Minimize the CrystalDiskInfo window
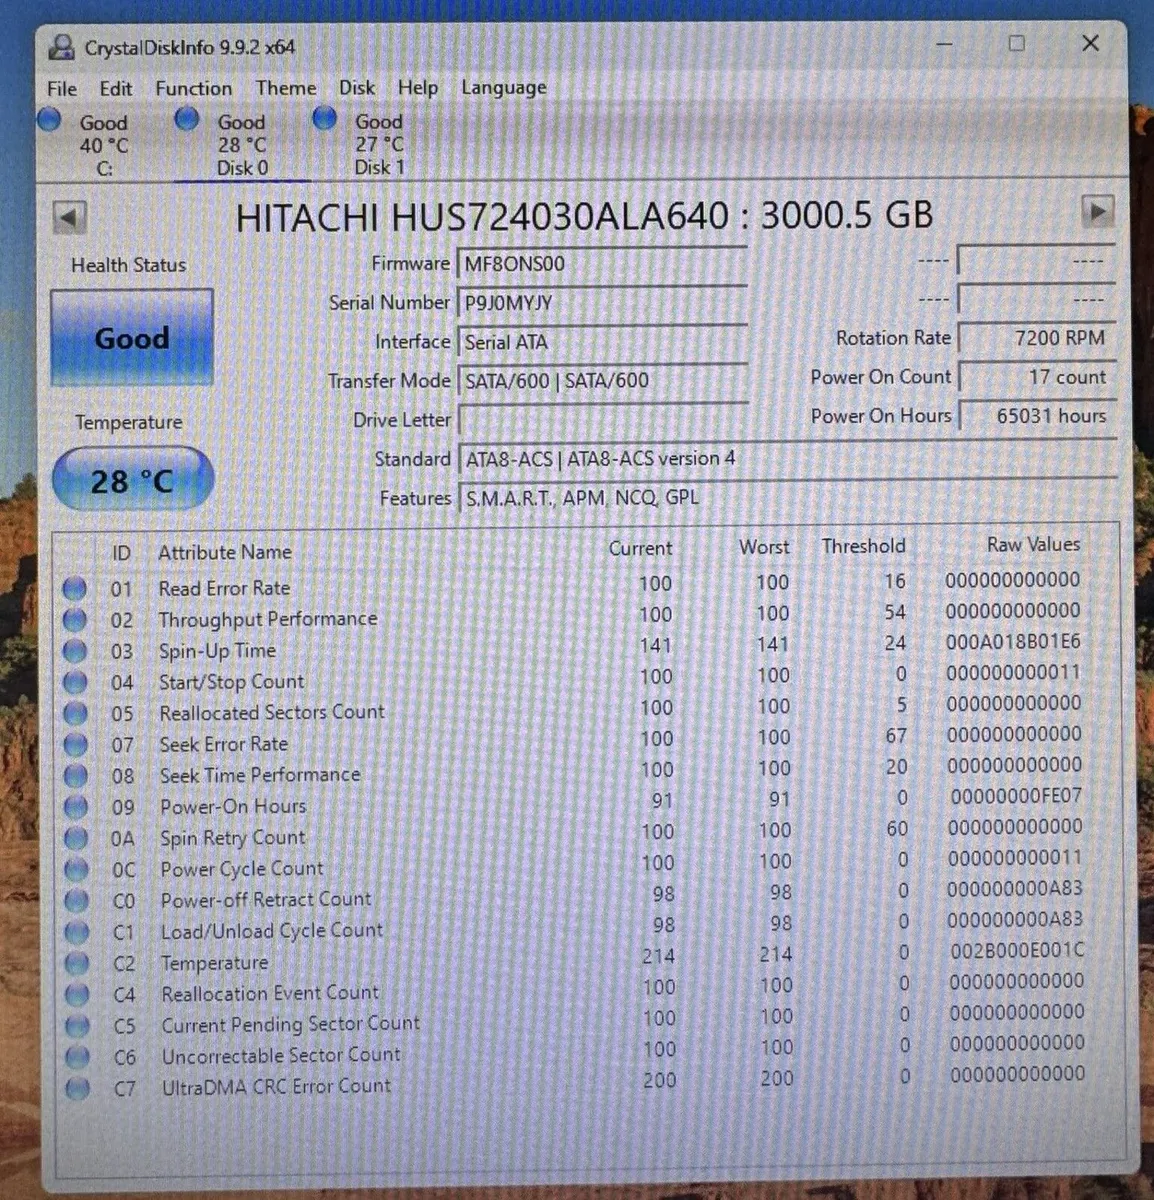 944,44
